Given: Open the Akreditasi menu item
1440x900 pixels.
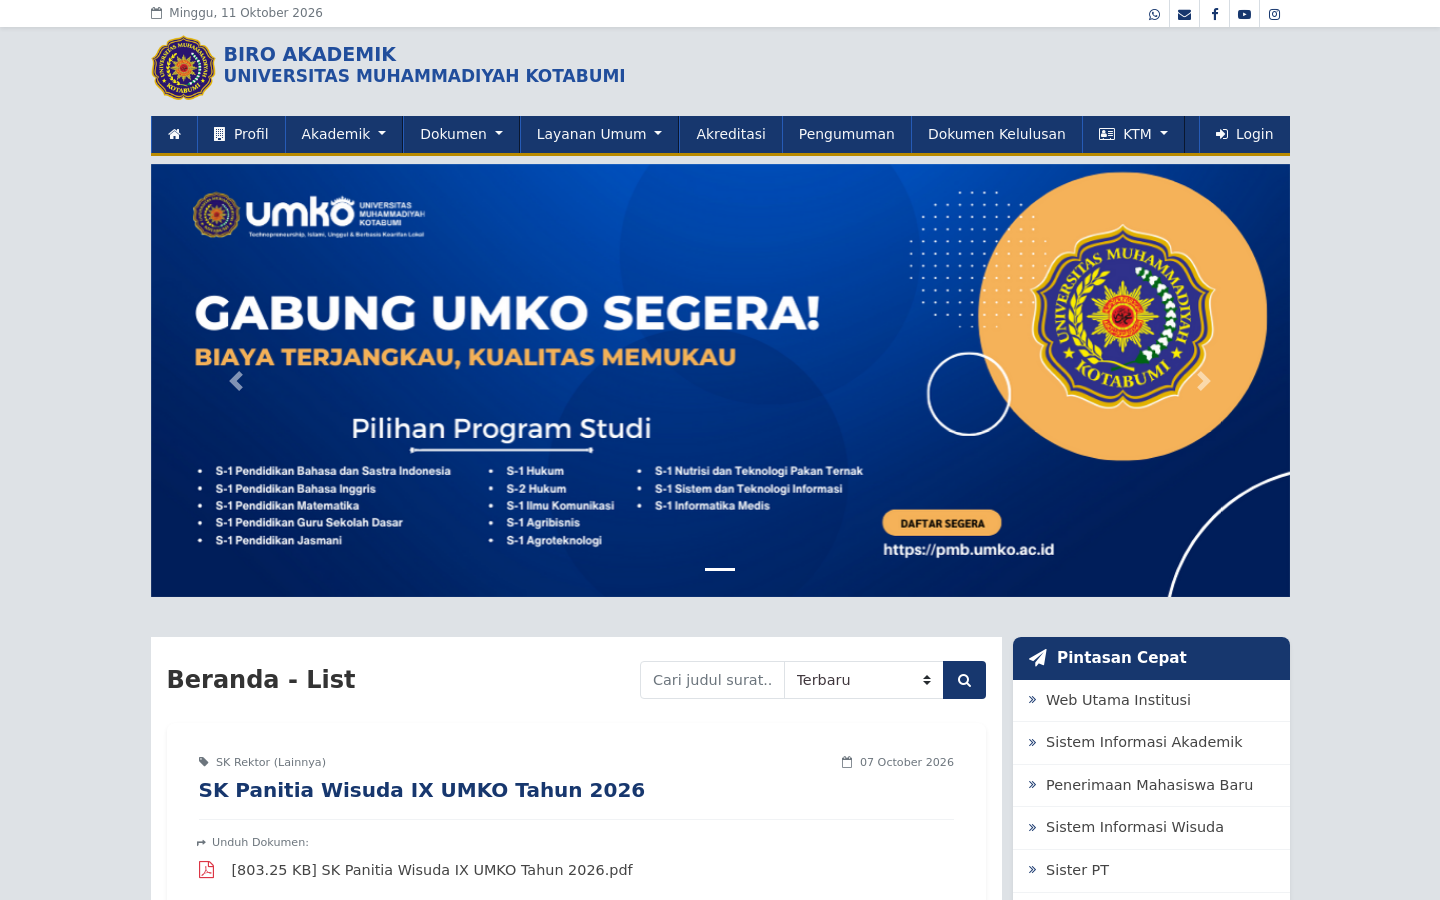Looking at the screenshot, I should 731,134.
